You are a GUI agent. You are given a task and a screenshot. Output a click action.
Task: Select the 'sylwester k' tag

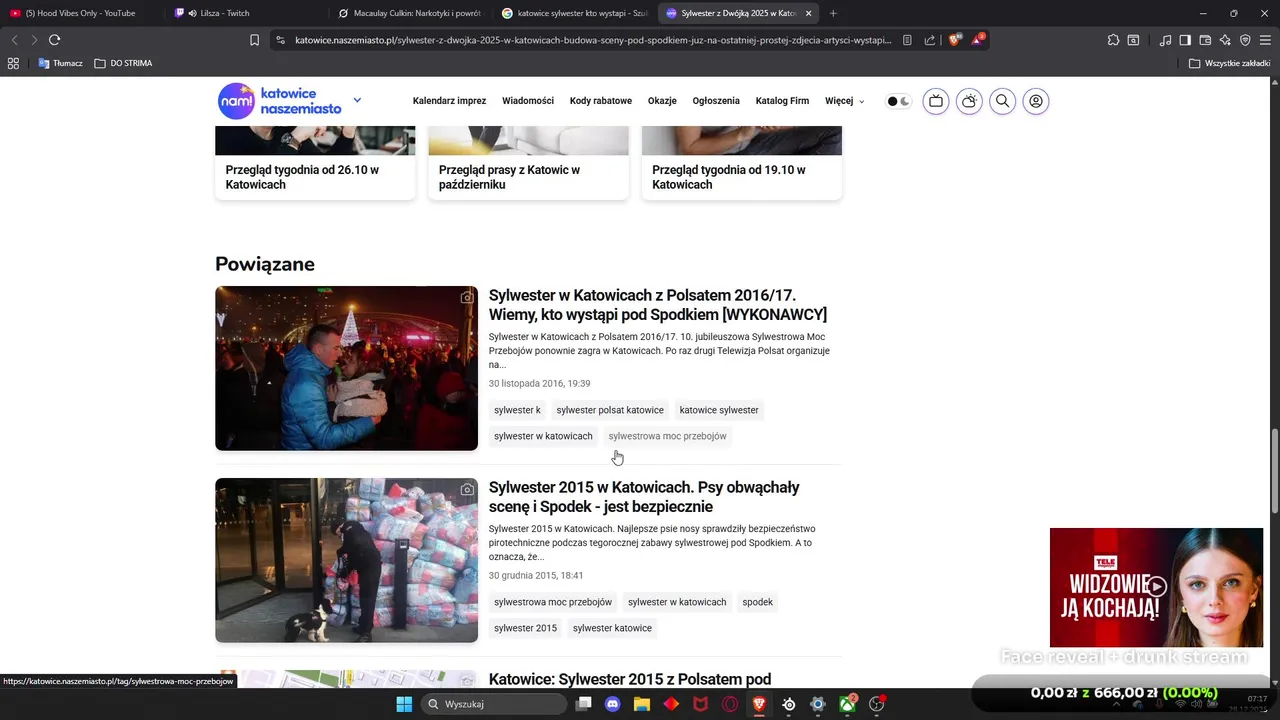(x=517, y=410)
